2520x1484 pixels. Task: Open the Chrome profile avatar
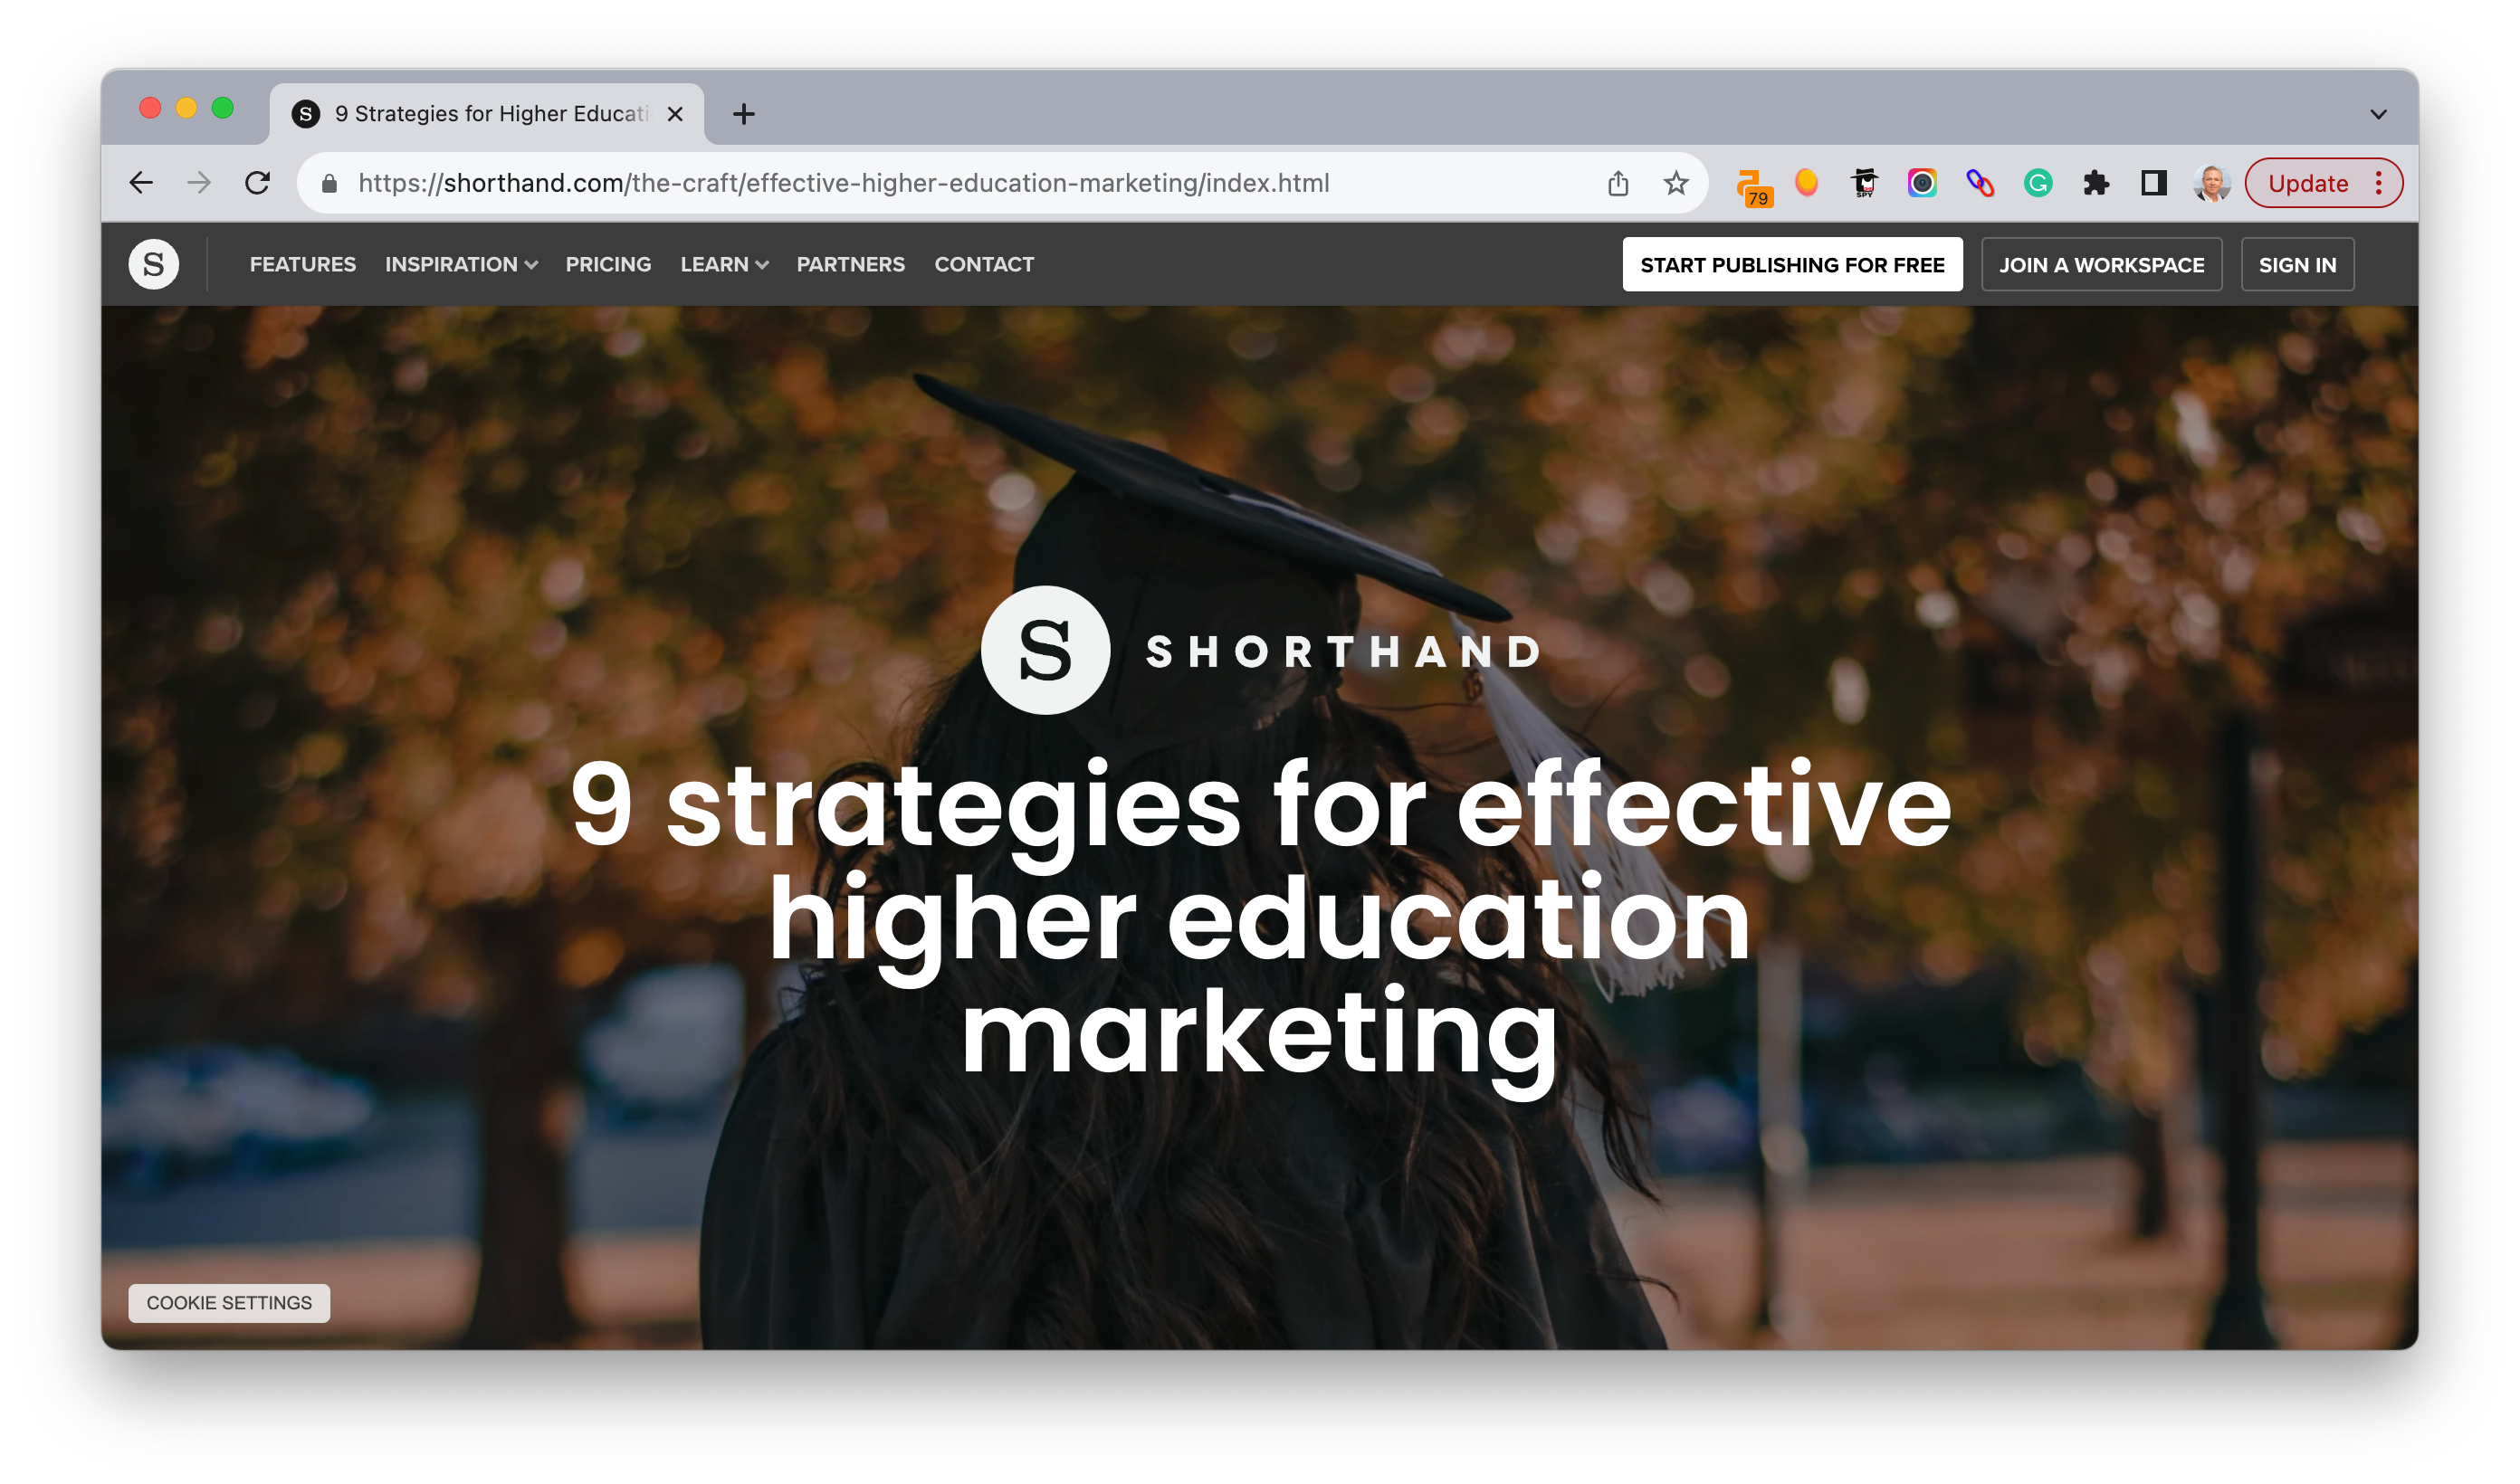point(2212,183)
